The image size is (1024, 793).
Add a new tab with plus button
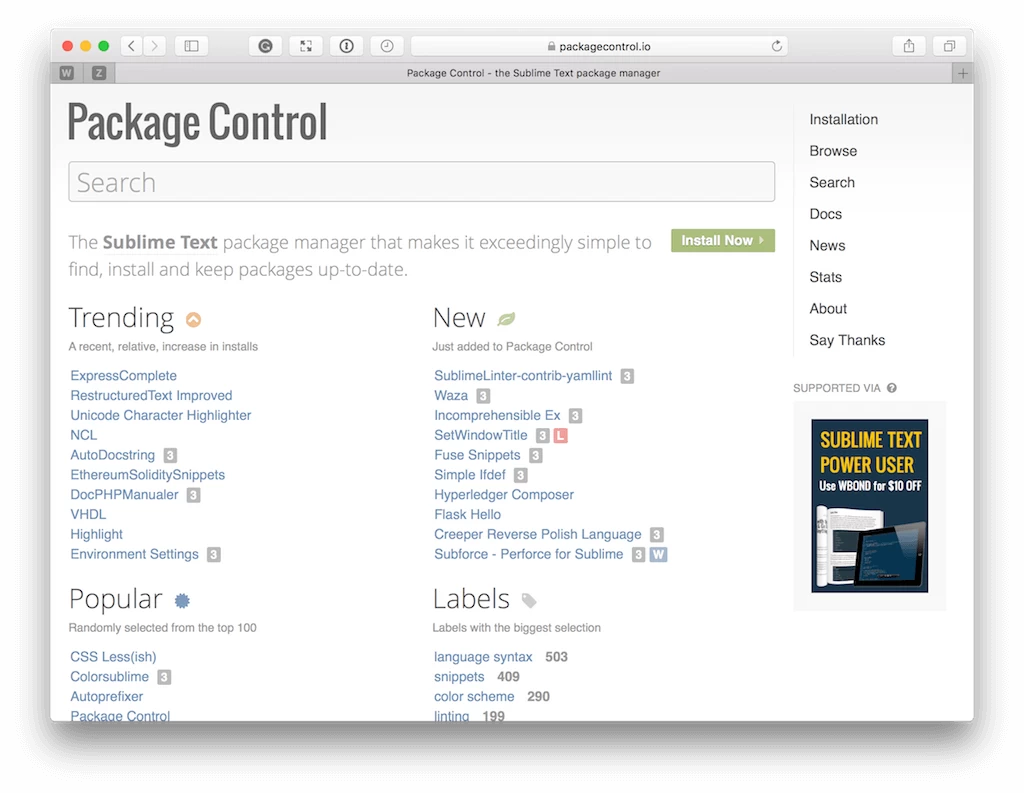click(962, 73)
